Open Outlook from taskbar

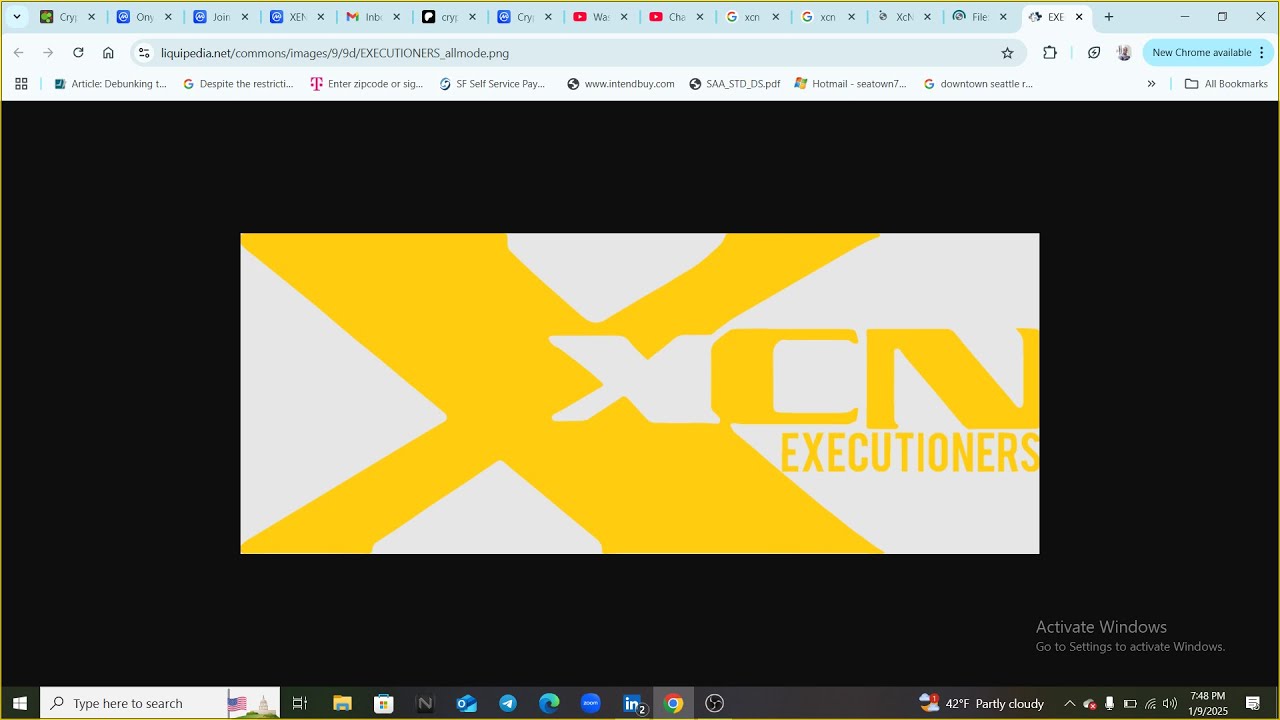pos(467,703)
